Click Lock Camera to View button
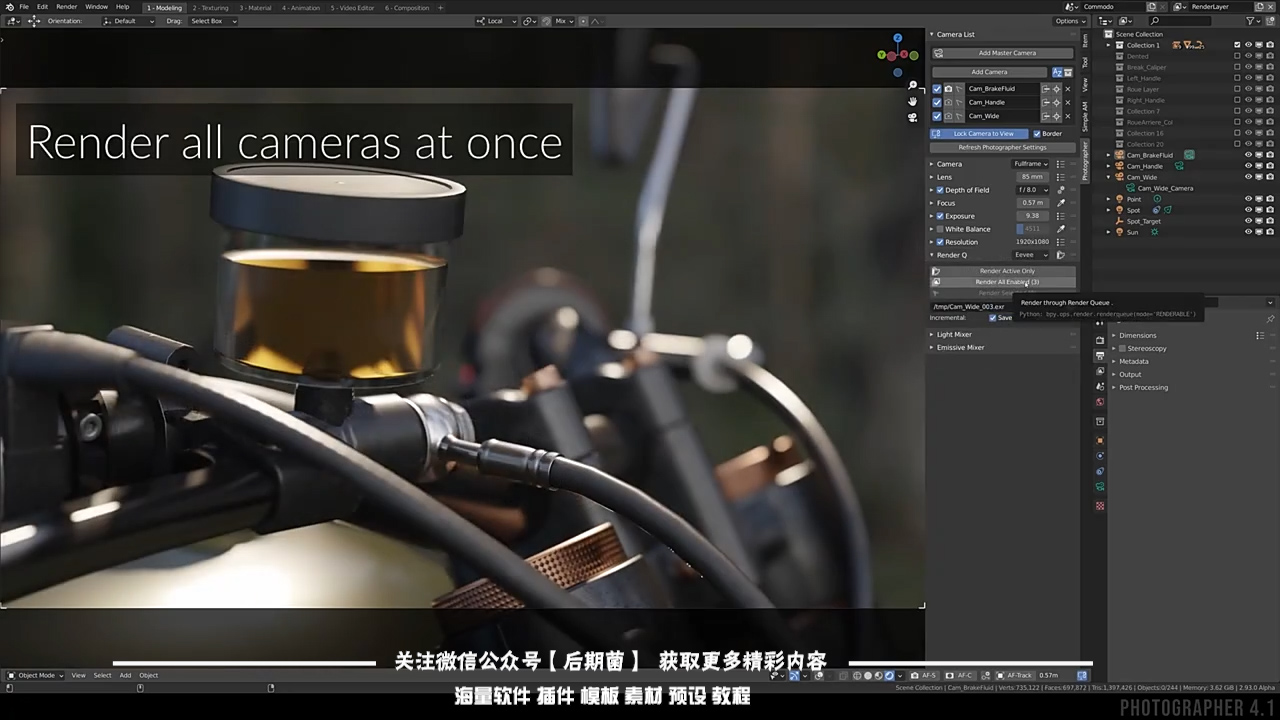The width and height of the screenshot is (1280, 720). [x=979, y=133]
